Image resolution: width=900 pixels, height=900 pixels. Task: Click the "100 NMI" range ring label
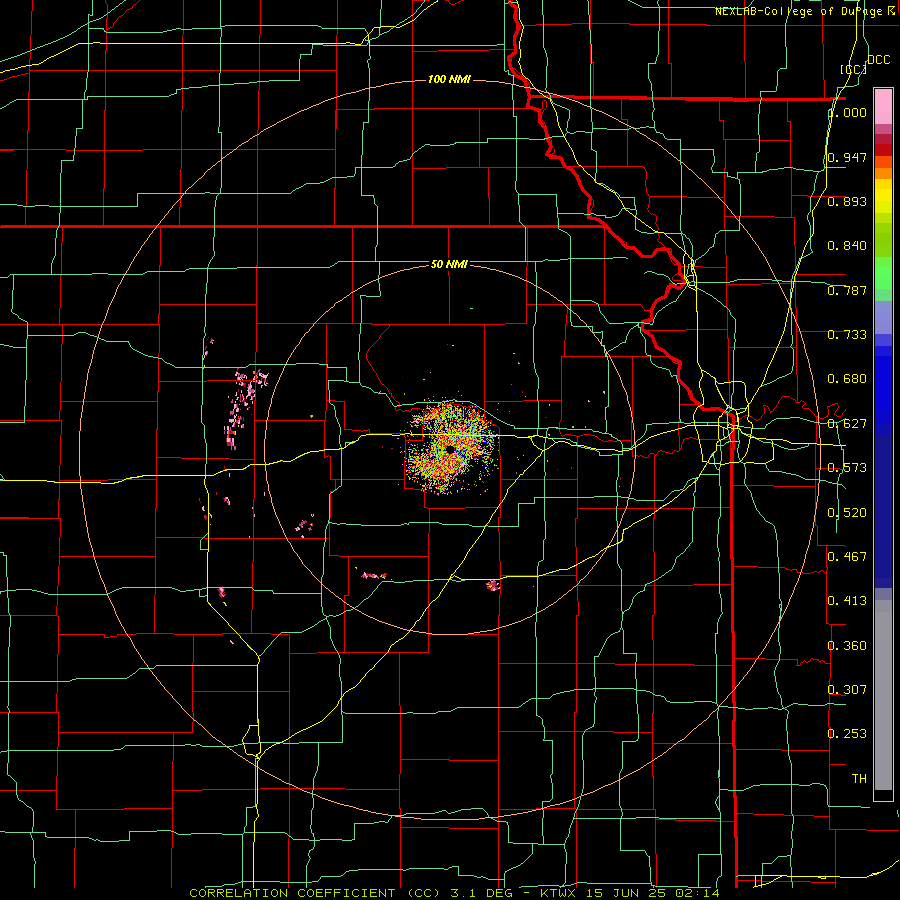(449, 79)
